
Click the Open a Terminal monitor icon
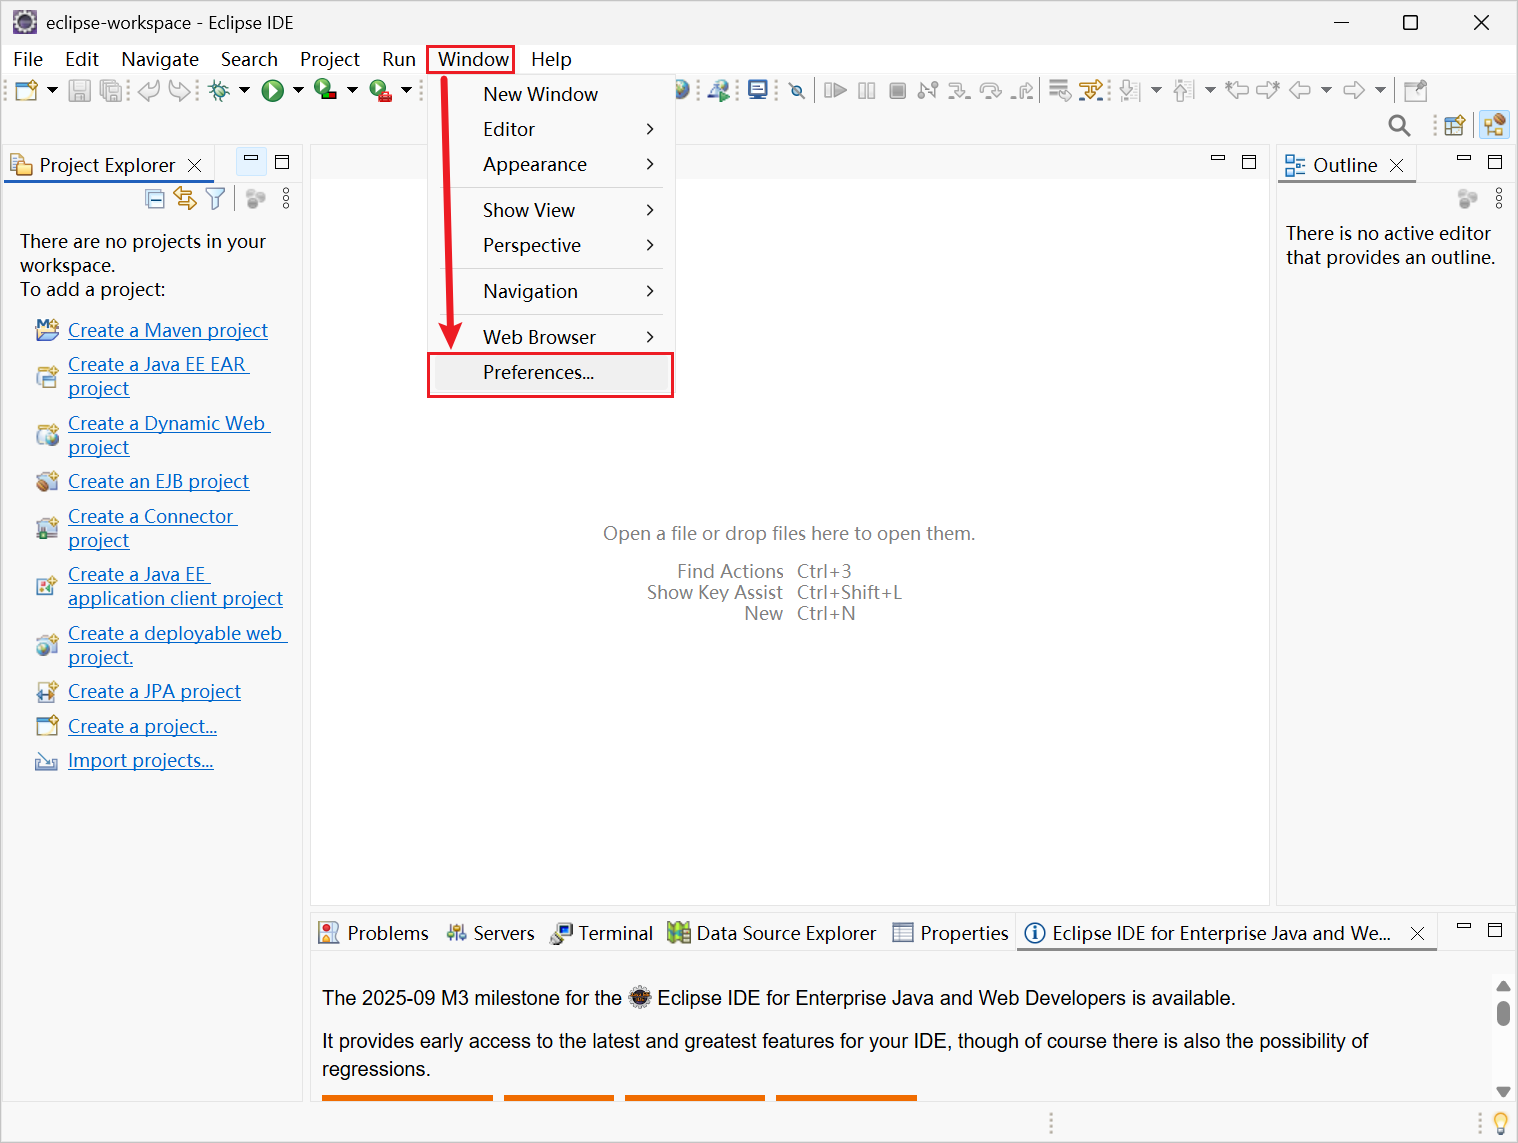(758, 91)
